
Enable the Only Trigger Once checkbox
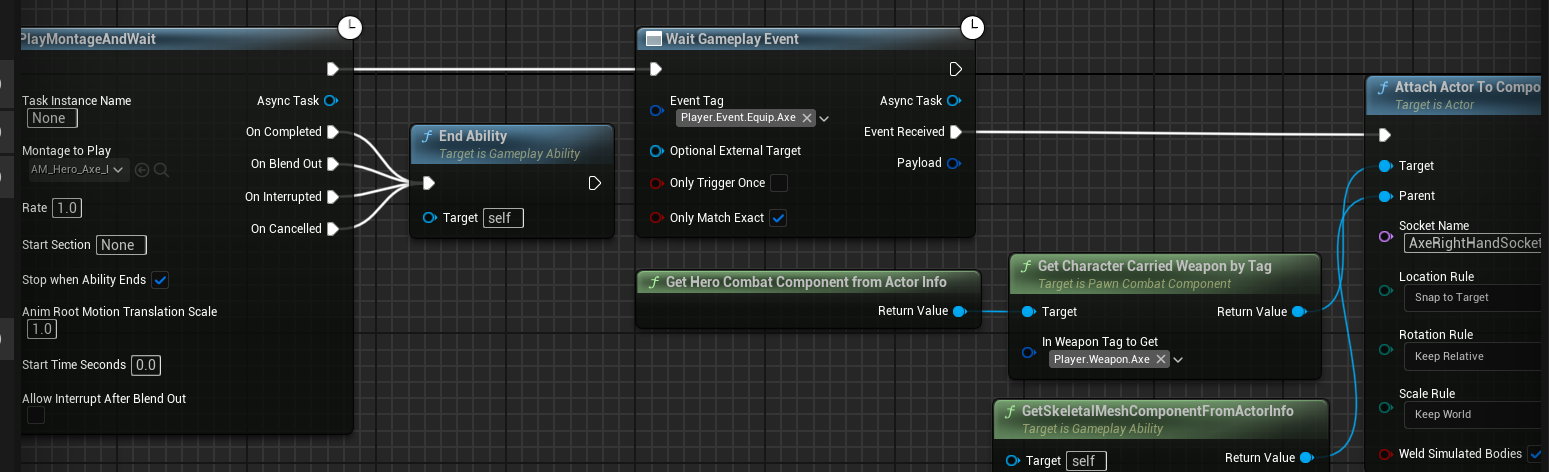pos(779,183)
